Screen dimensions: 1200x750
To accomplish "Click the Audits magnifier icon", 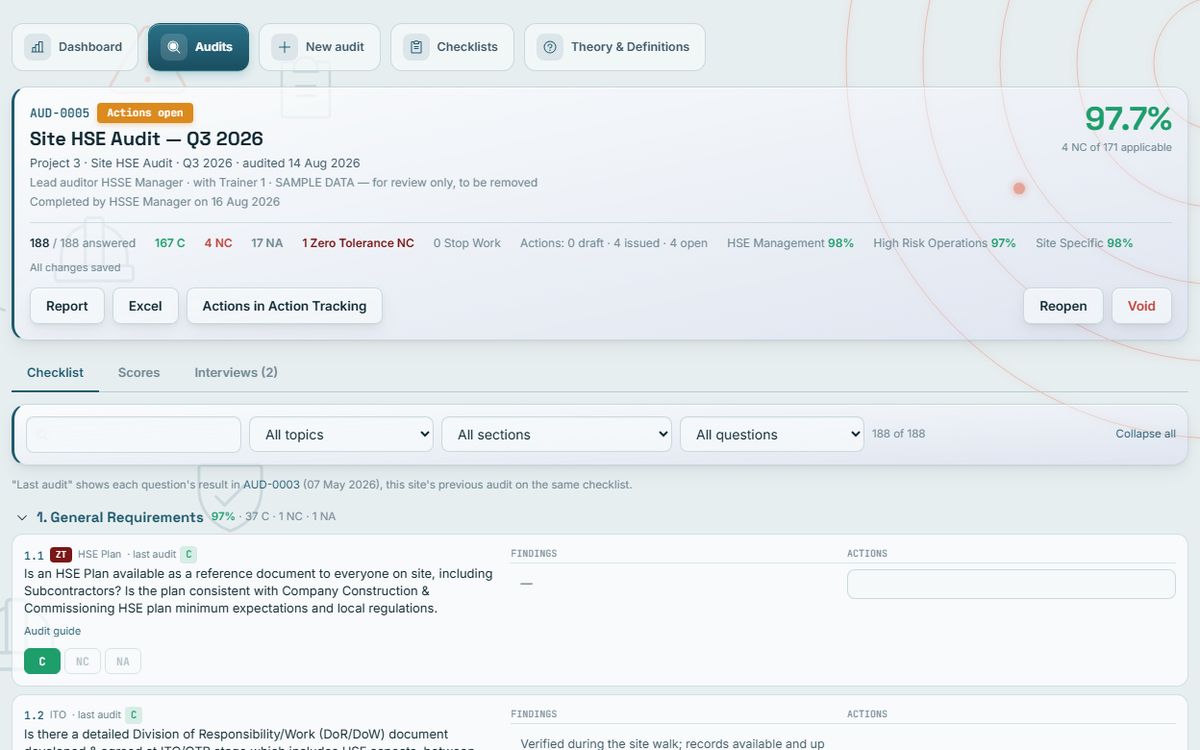I will click(x=174, y=47).
